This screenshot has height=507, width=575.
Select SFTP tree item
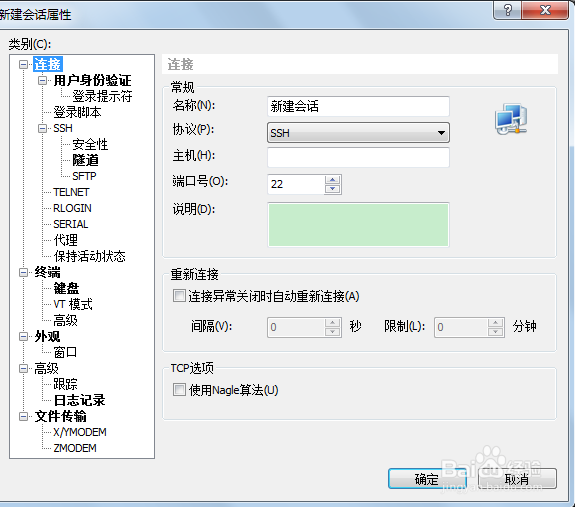[84, 176]
